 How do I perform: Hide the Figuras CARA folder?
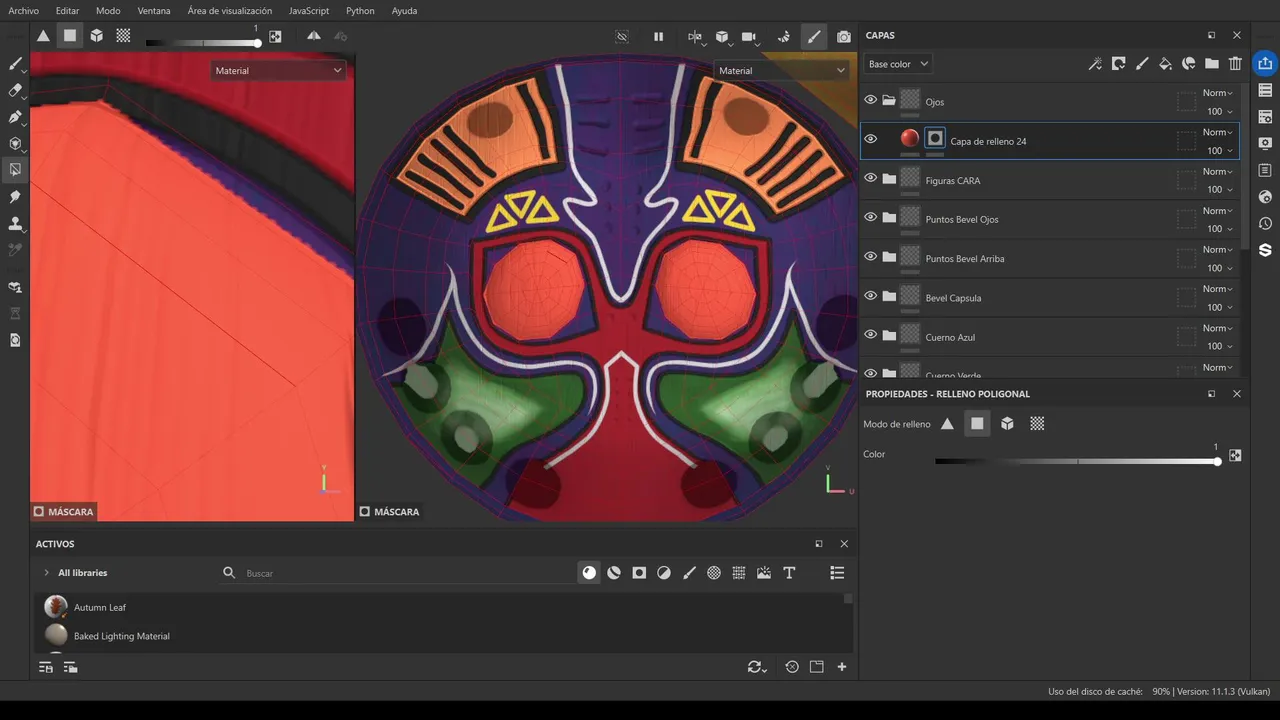click(870, 178)
